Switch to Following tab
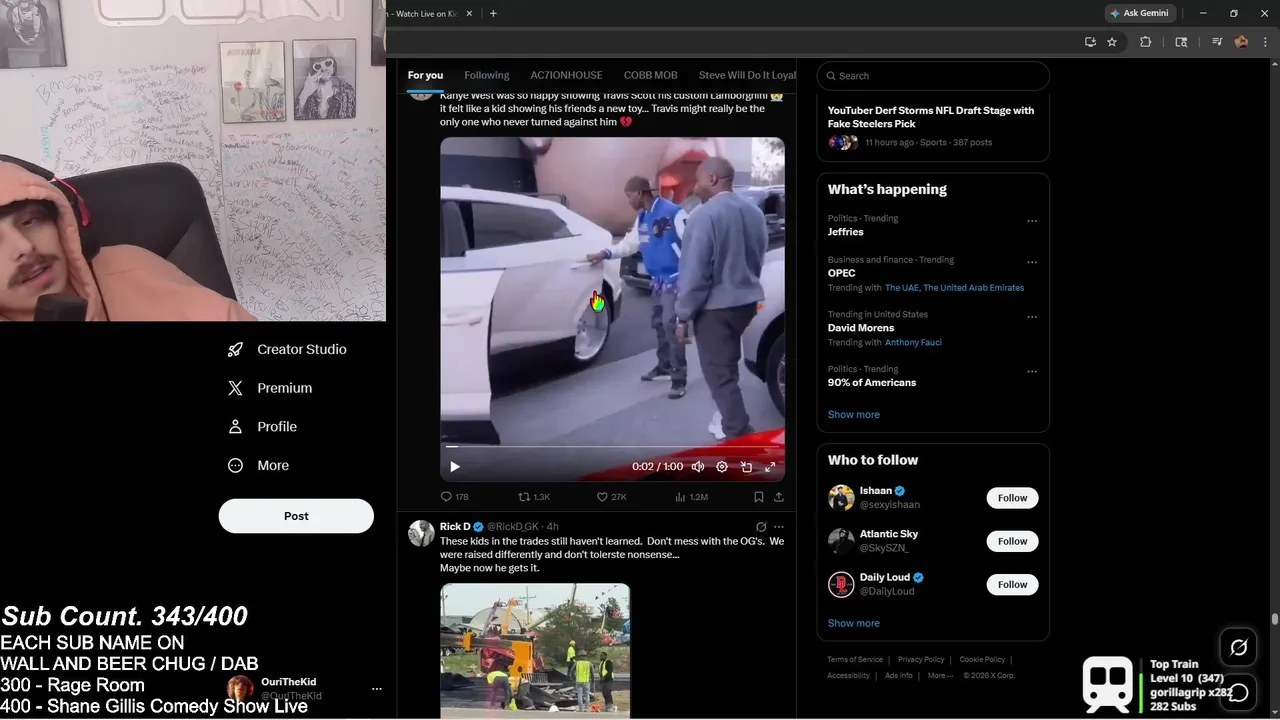 pyautogui.click(x=487, y=75)
